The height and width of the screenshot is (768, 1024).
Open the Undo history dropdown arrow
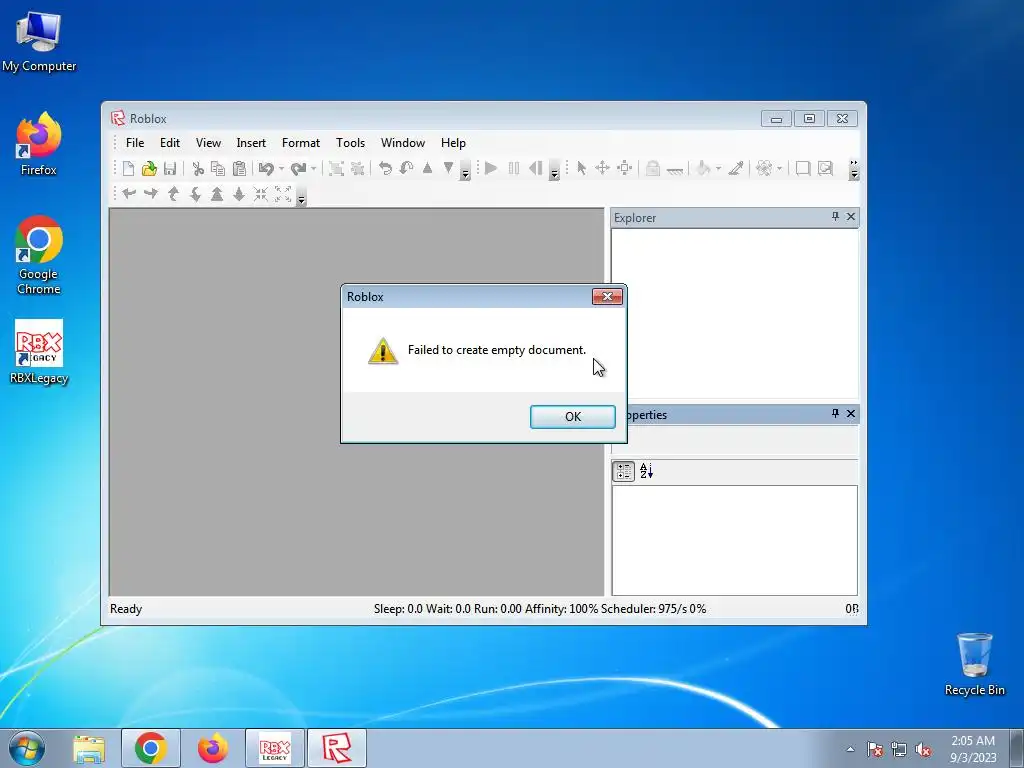click(x=281, y=168)
